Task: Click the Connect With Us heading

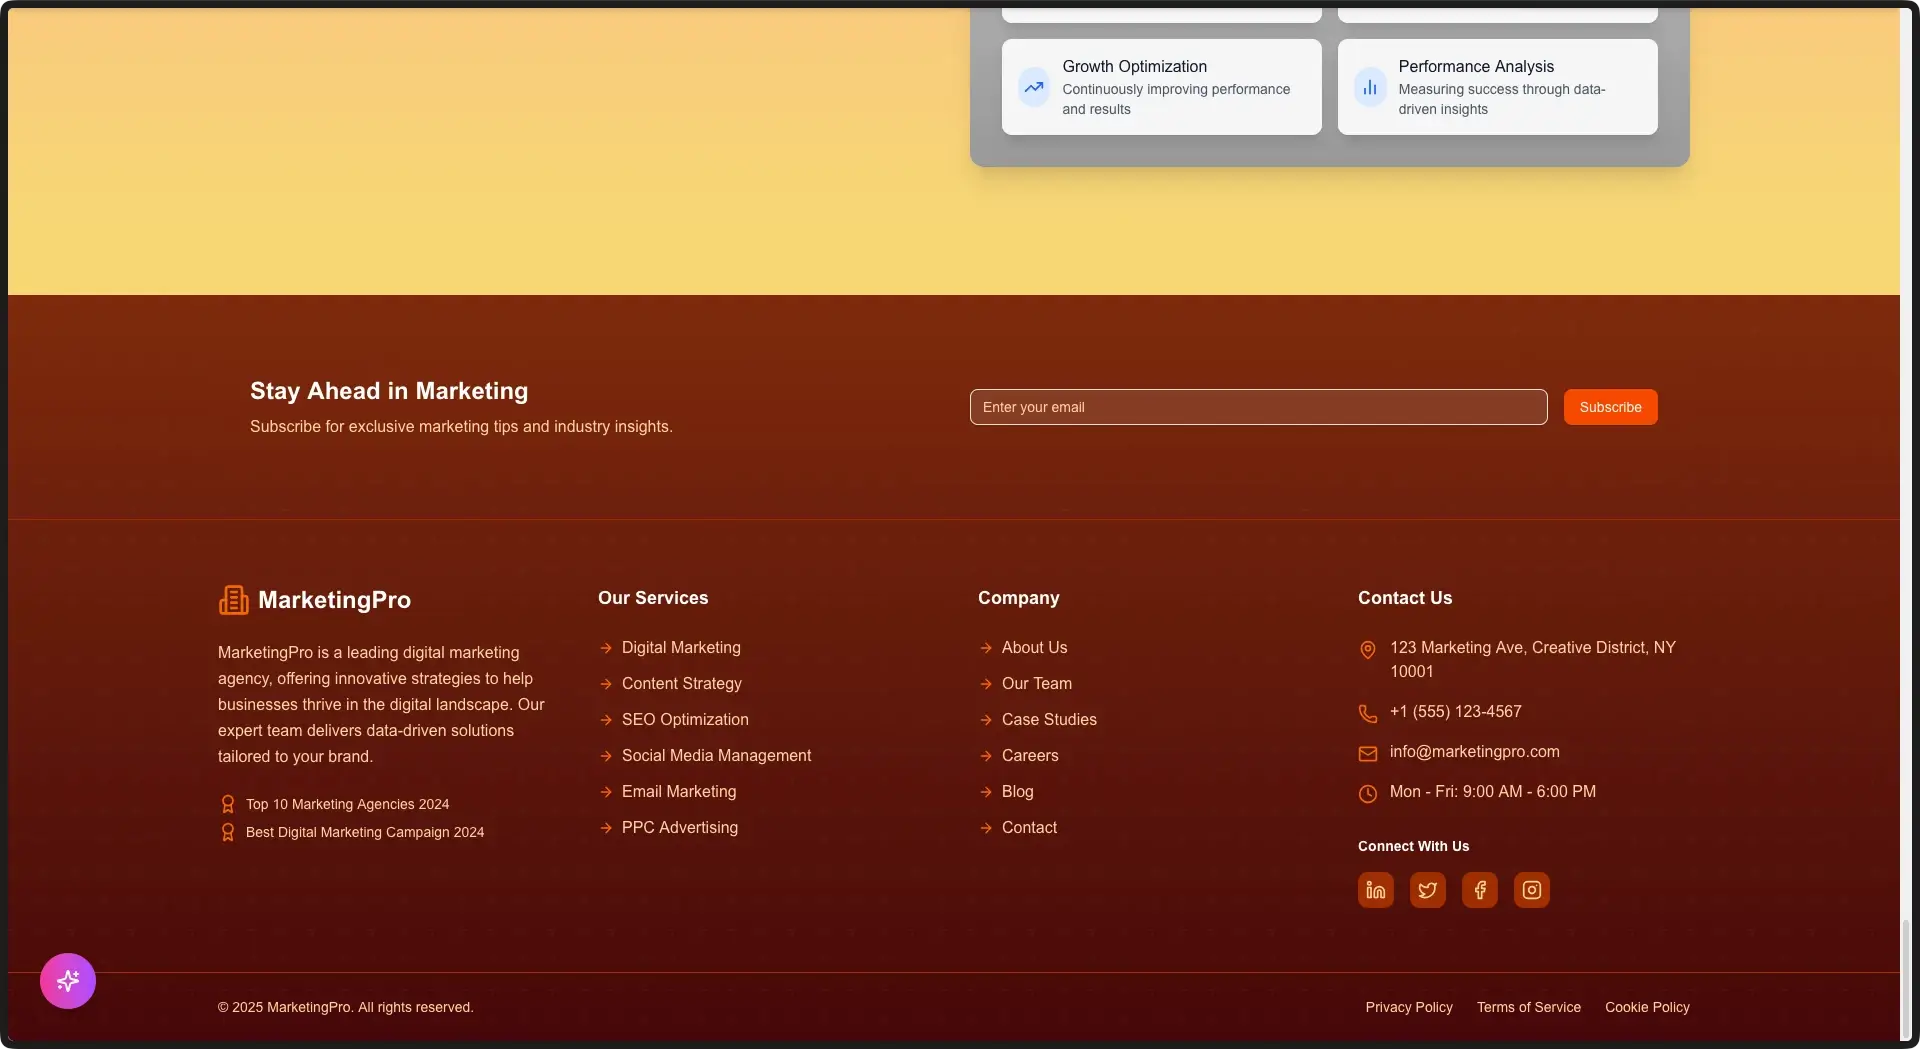Action: pos(1413,846)
